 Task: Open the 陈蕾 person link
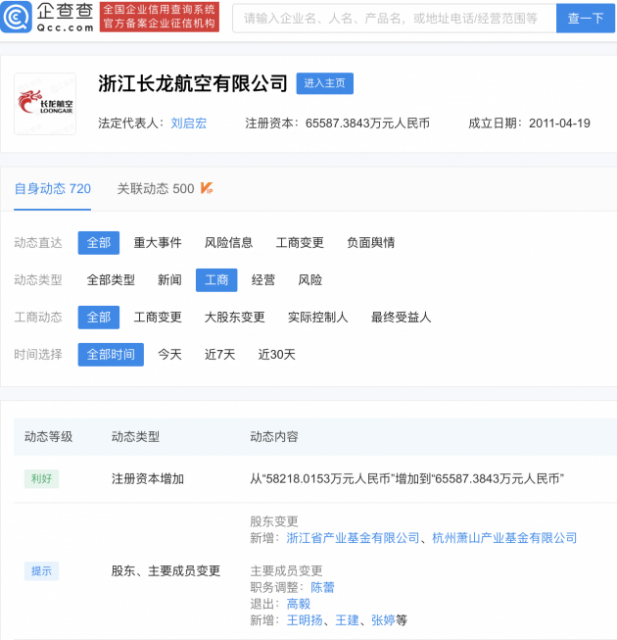(x=322, y=587)
